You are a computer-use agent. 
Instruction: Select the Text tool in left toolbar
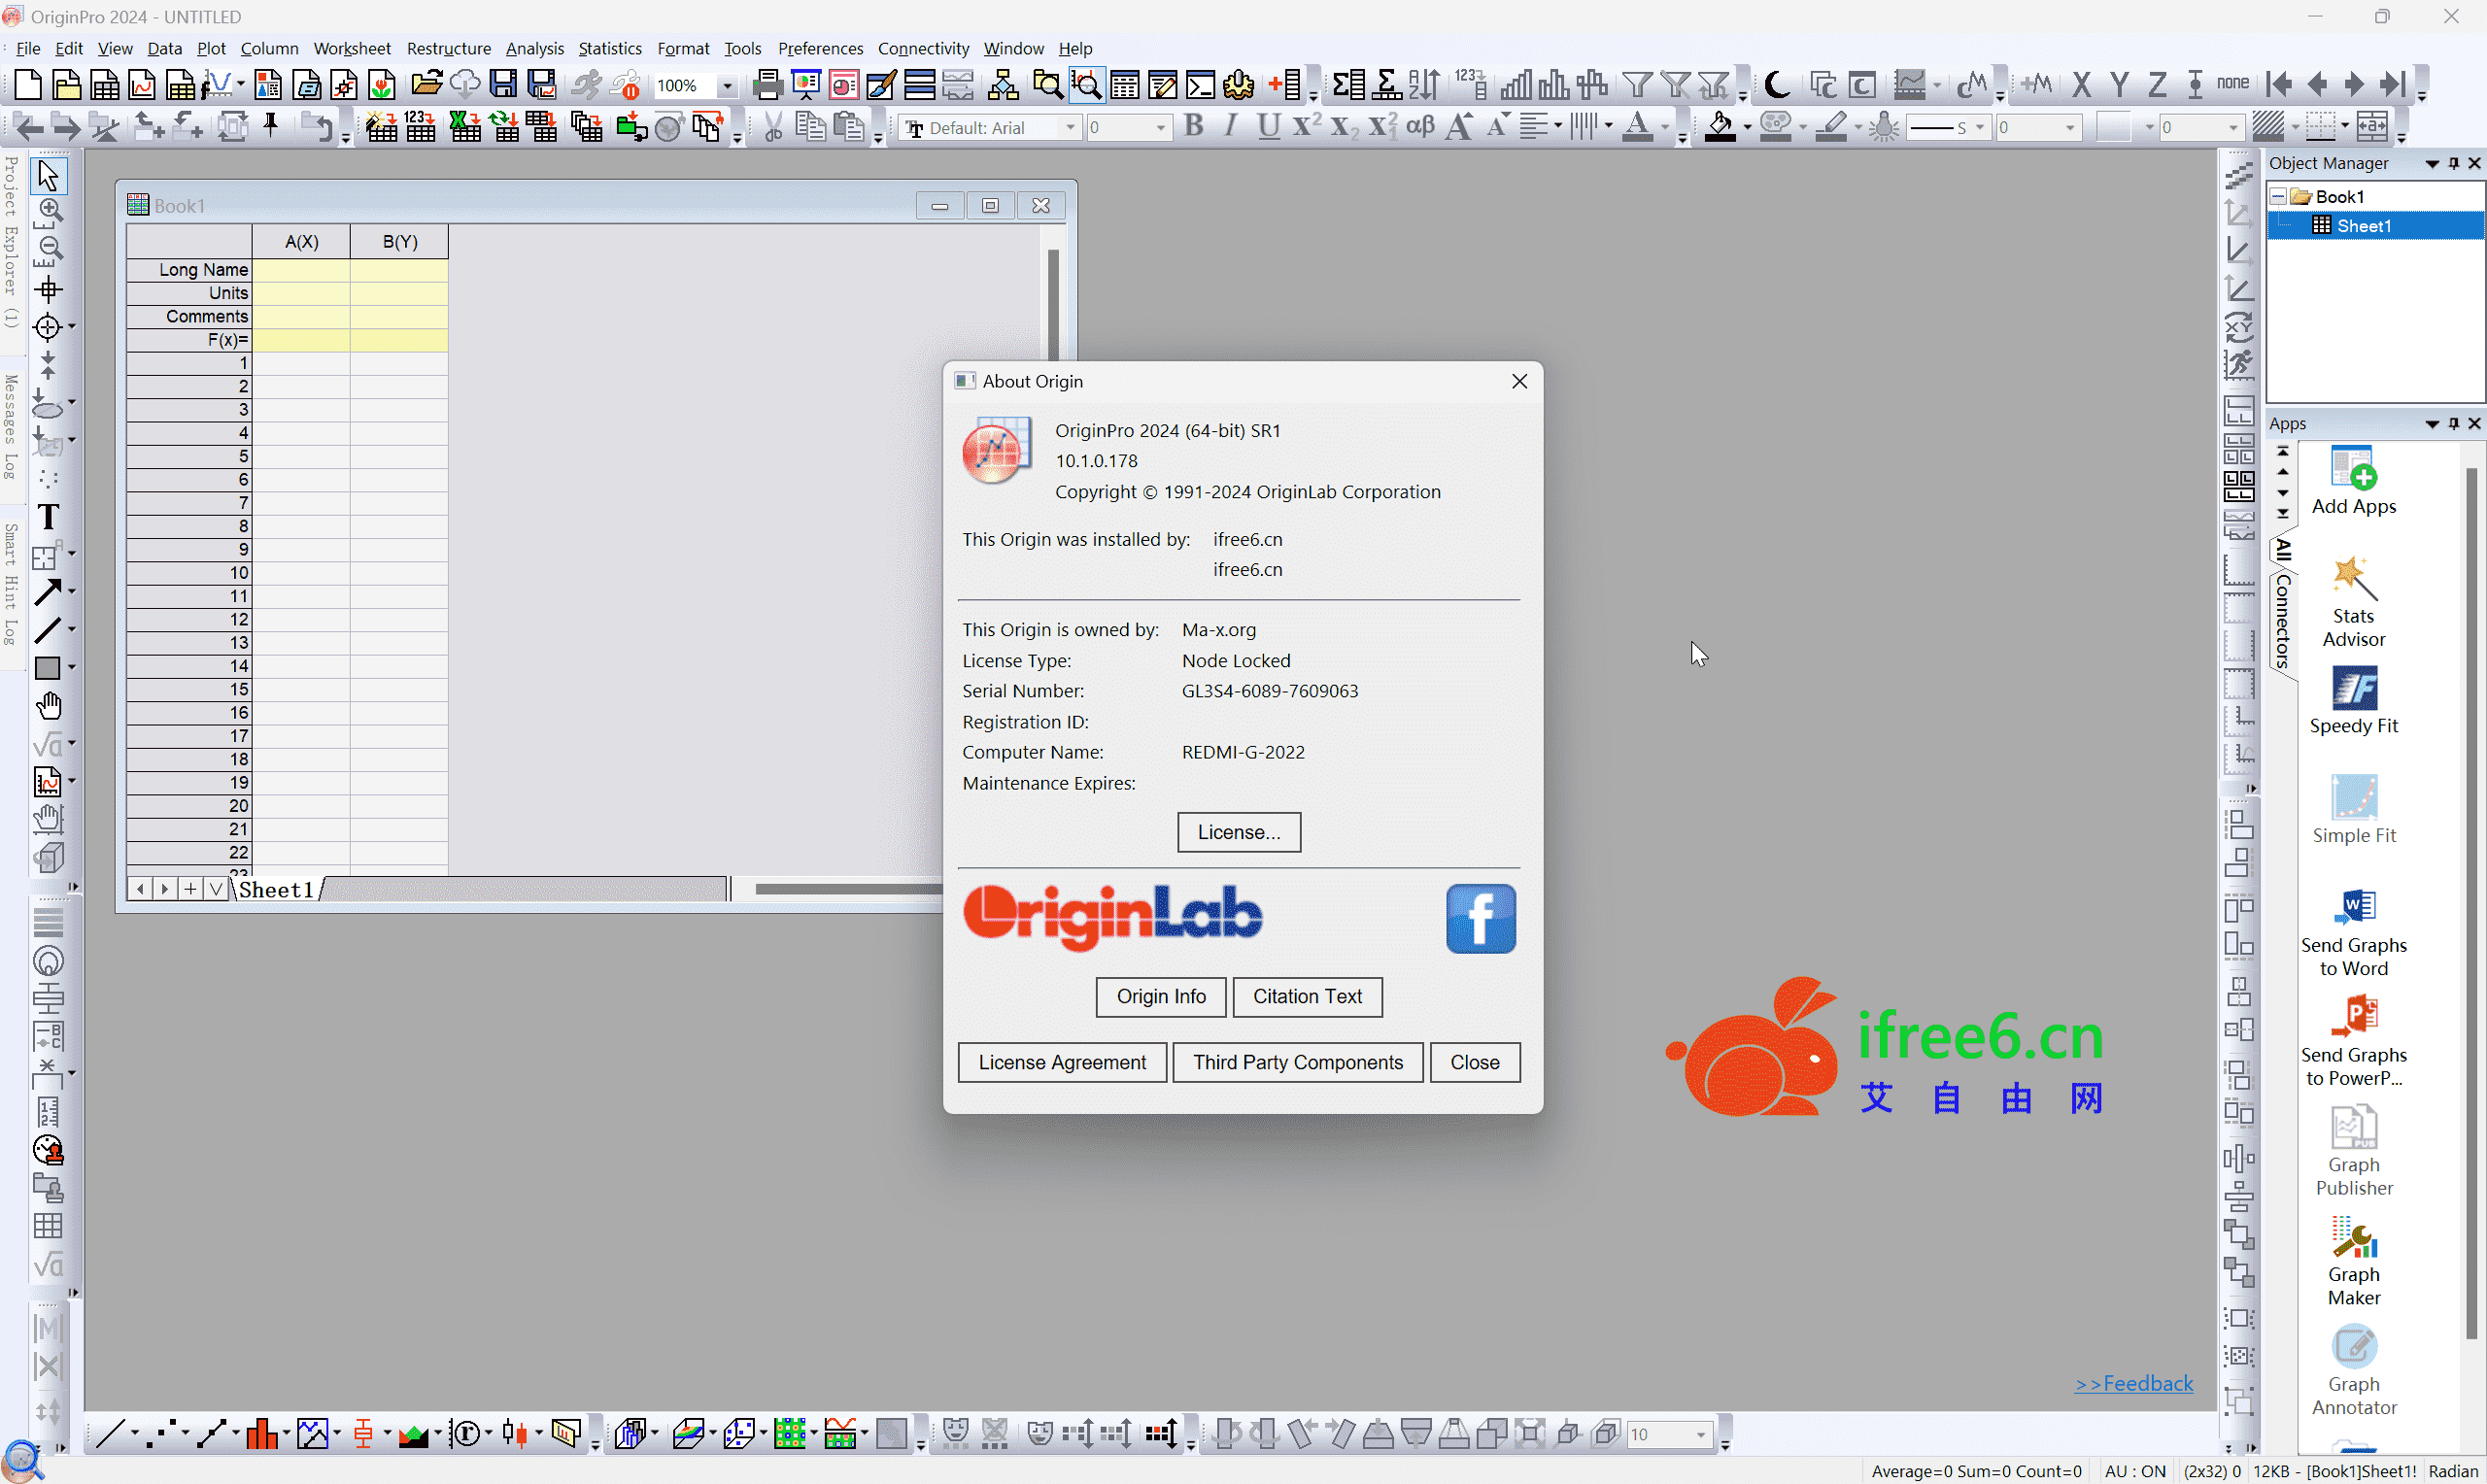coord(48,517)
